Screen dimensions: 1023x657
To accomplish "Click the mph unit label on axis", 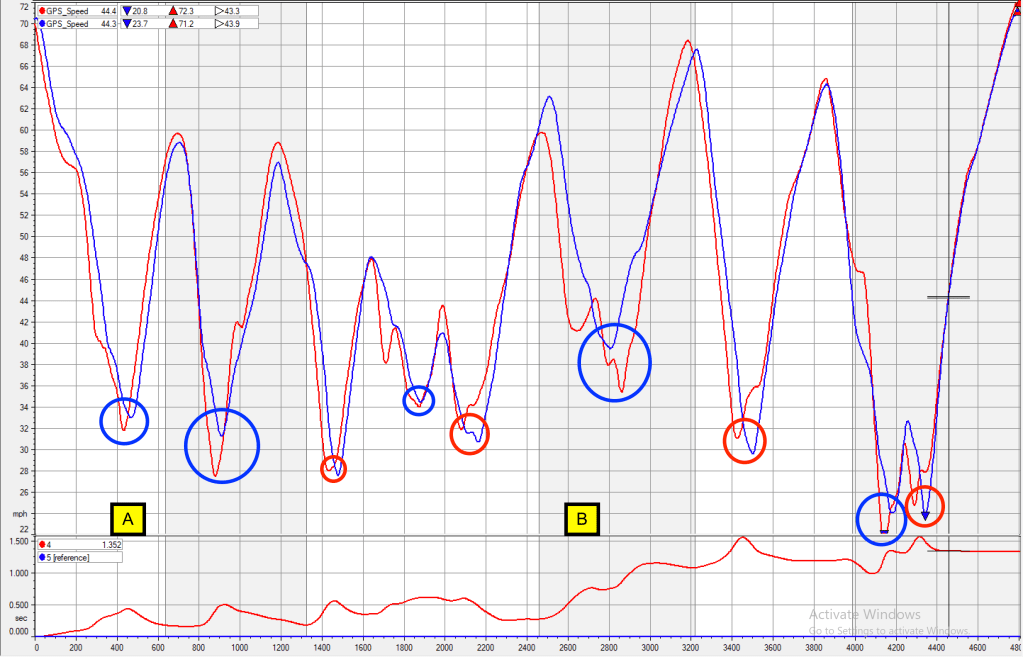I will point(20,514).
